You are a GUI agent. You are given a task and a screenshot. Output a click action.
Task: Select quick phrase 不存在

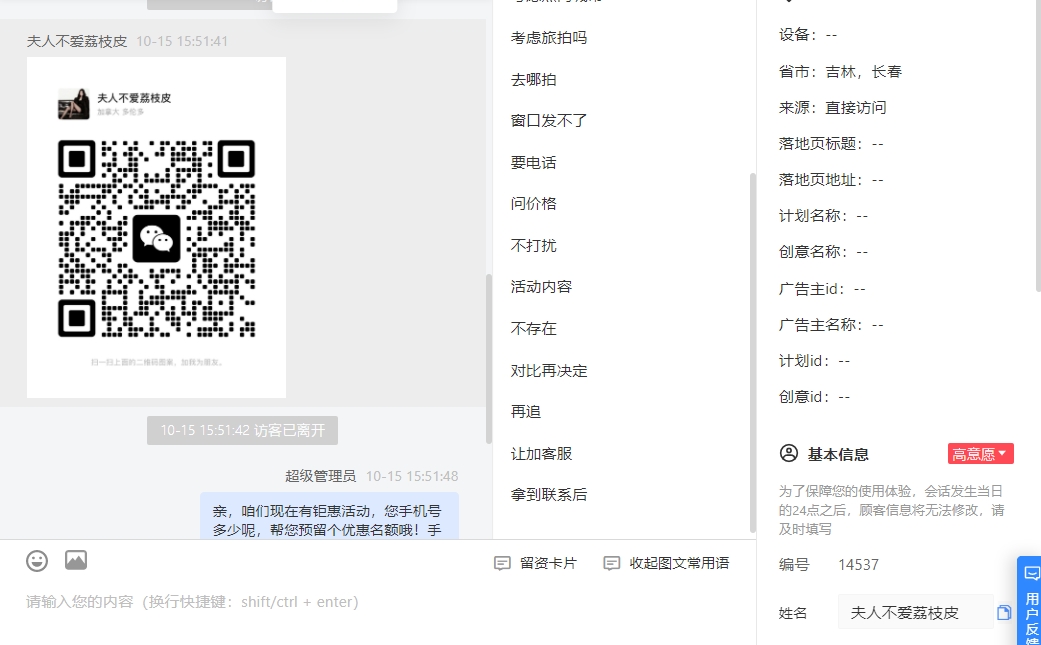point(533,328)
